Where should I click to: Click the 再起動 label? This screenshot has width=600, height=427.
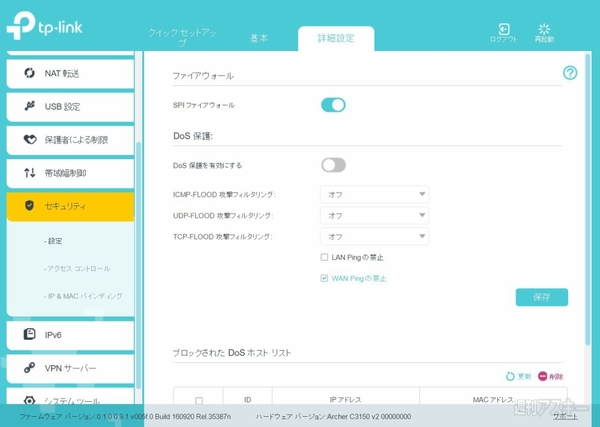click(544, 39)
